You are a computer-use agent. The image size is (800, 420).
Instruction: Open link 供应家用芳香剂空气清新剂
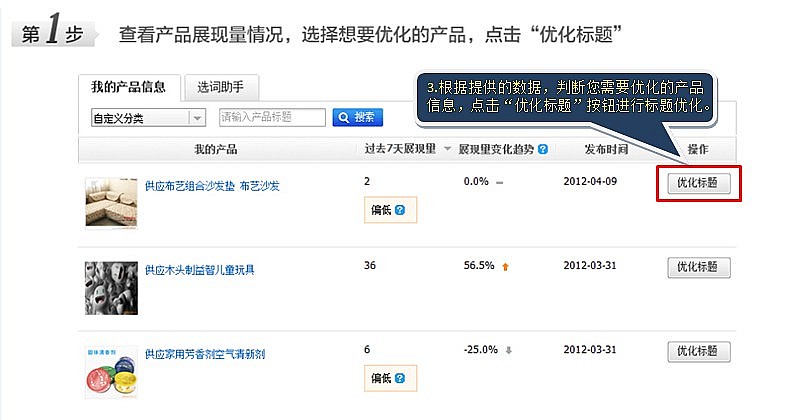[x=205, y=354]
